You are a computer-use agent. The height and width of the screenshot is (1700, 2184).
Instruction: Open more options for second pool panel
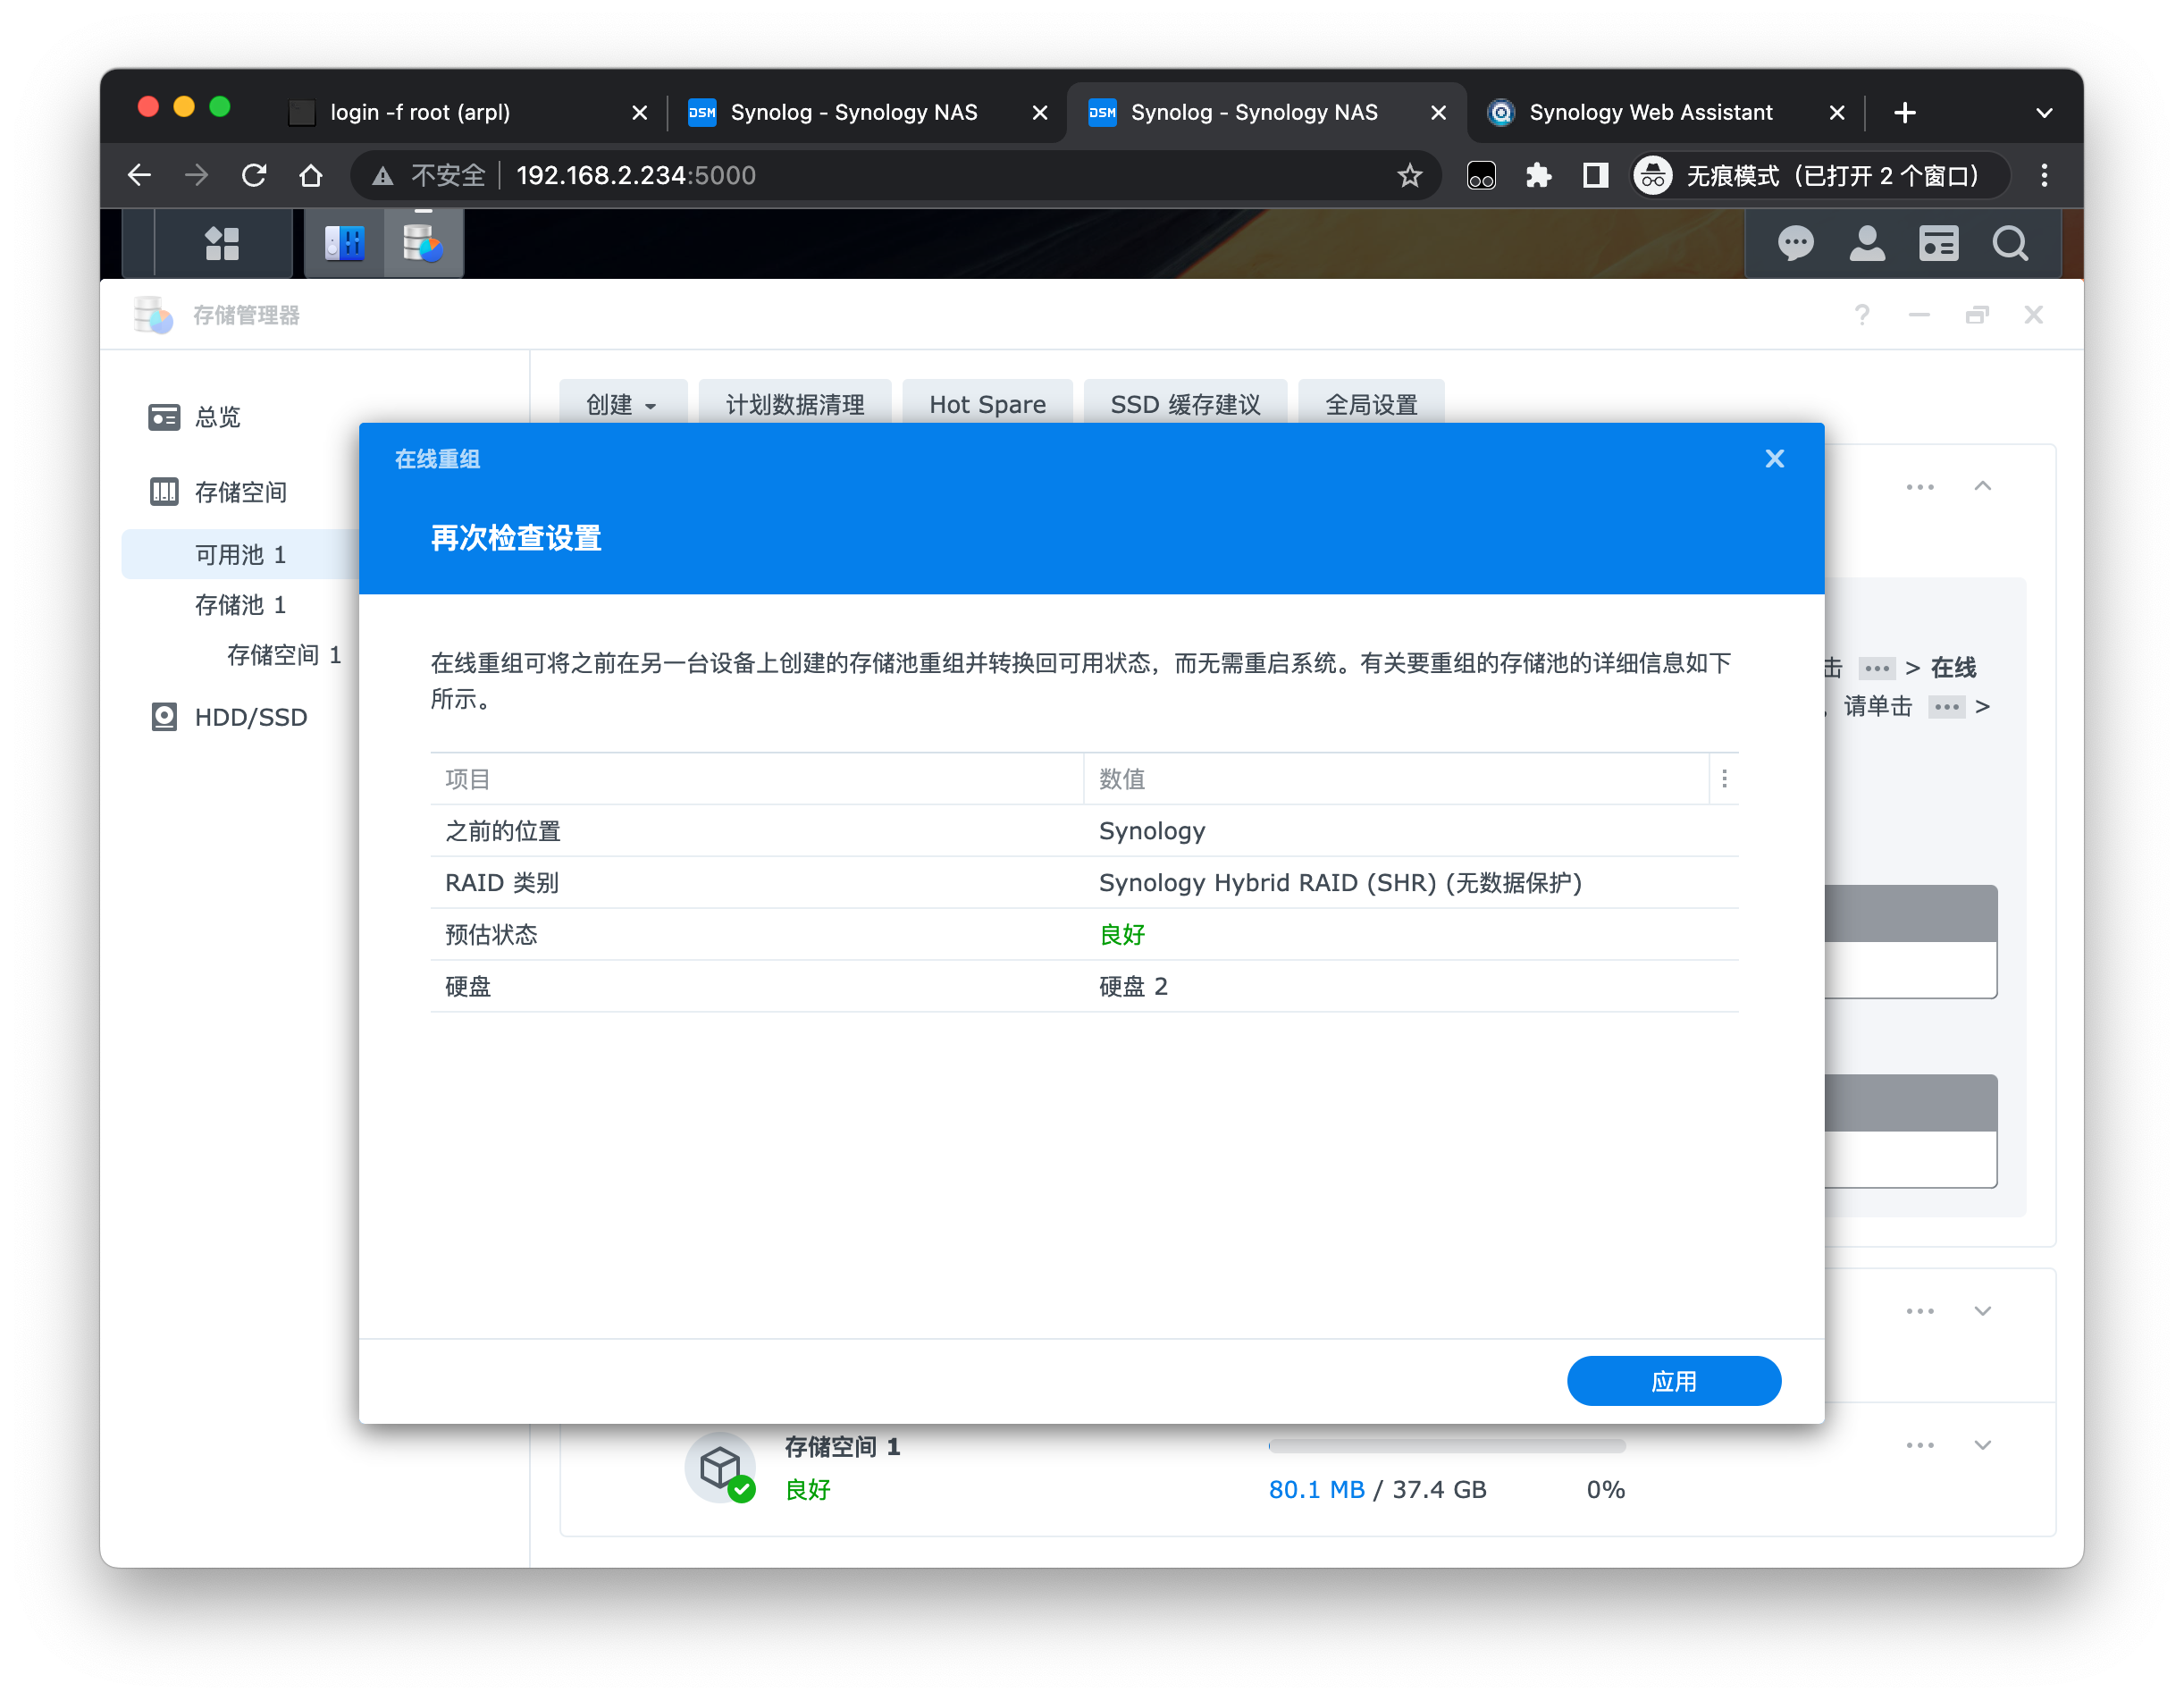[1919, 1311]
